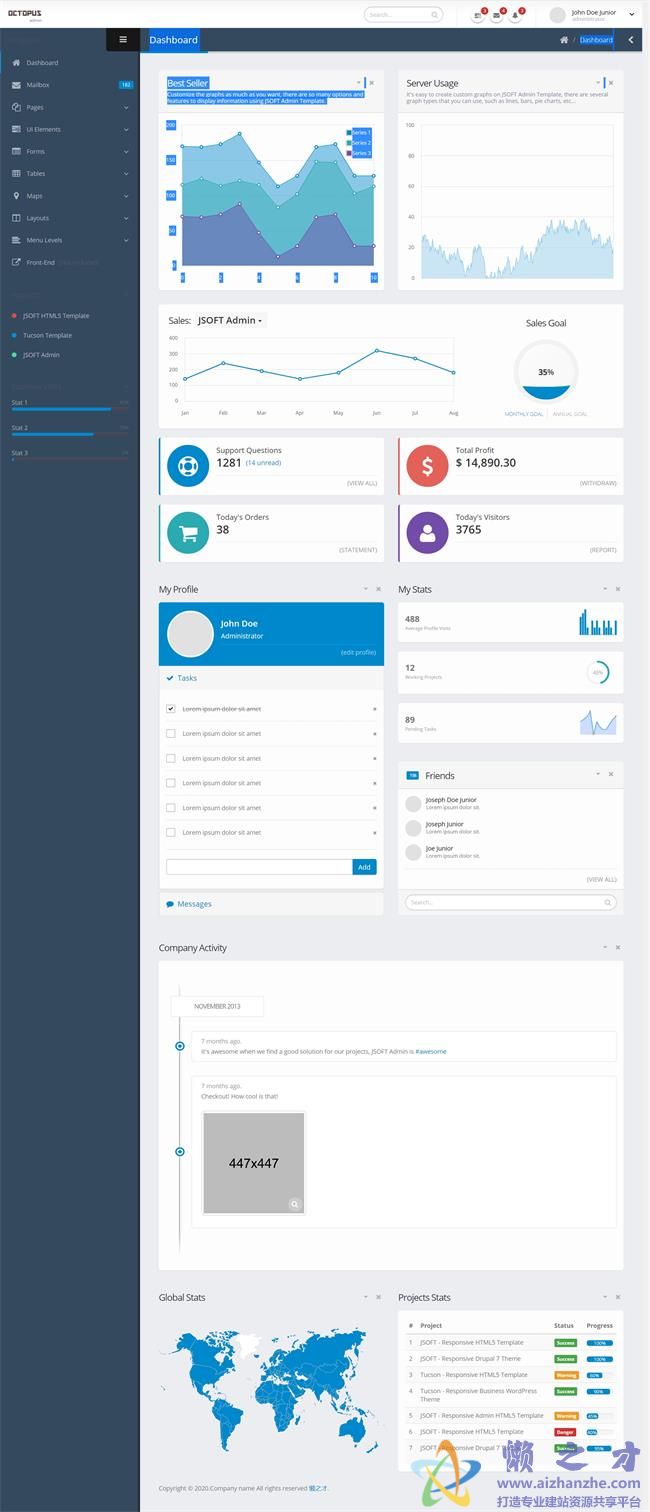
Task: Uncheck the first completed task checkbox
Action: pos(171,708)
